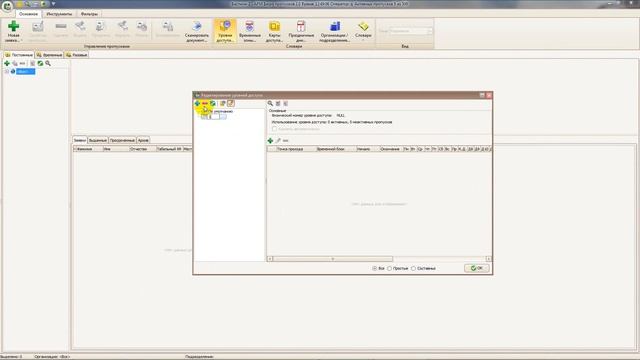Switch to the 'Фильтры' ribbon tab
Viewport: 640px width, 360px height.
(x=89, y=14)
